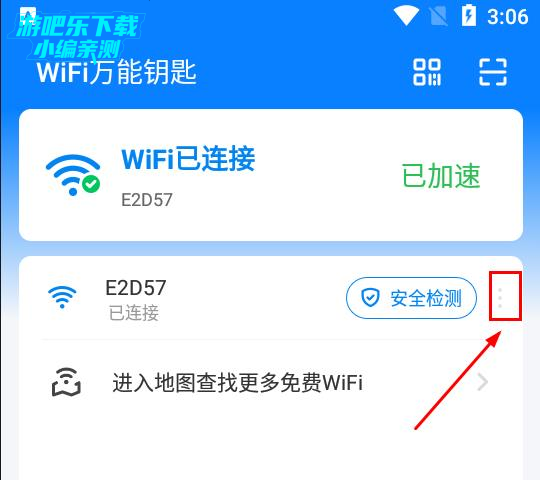Viewport: 540px width, 480px height.
Task: Open the QR code icon in header
Action: point(427,72)
